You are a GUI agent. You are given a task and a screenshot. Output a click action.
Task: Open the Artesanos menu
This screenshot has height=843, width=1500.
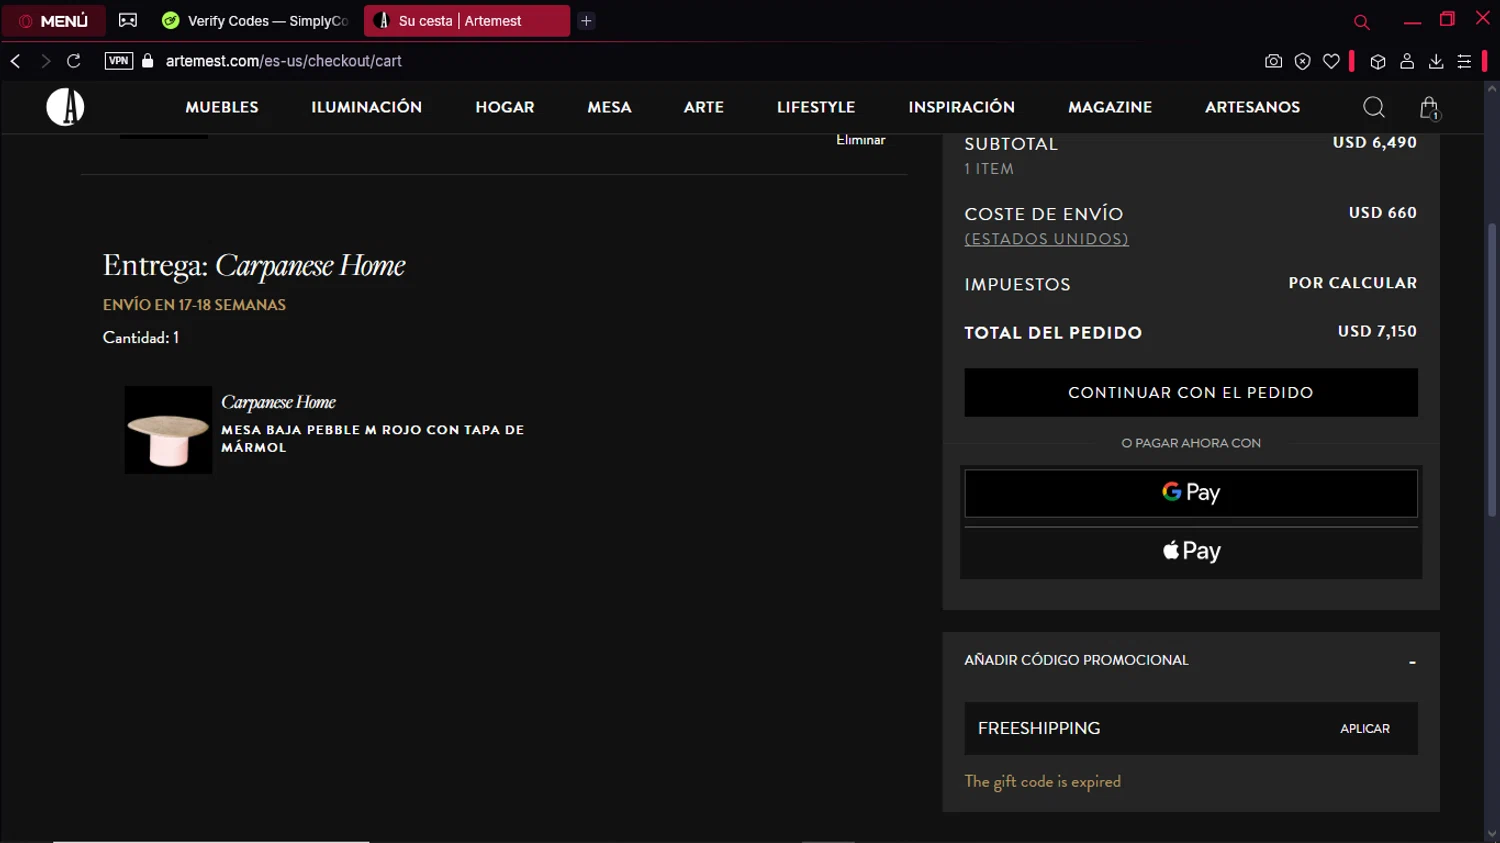(x=1252, y=107)
